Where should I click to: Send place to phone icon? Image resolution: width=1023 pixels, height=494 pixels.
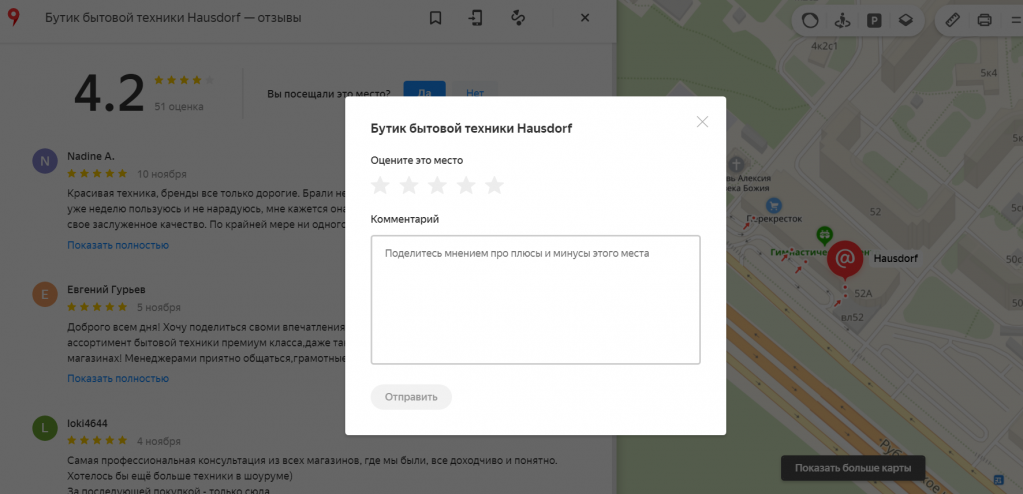click(476, 18)
